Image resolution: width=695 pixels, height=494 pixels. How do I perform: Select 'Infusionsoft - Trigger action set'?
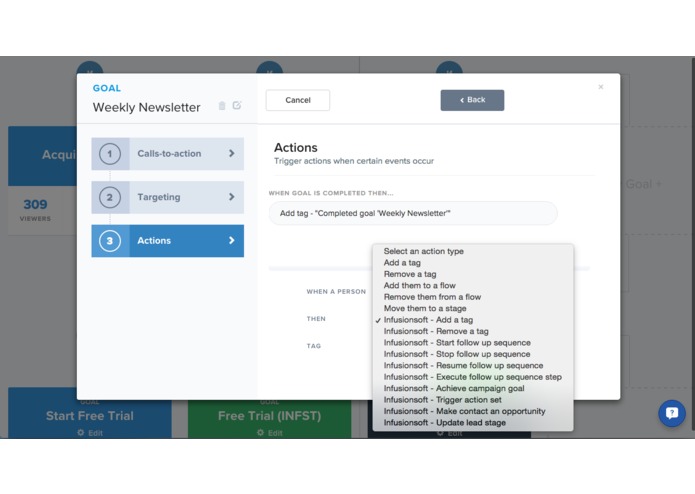pos(473,400)
